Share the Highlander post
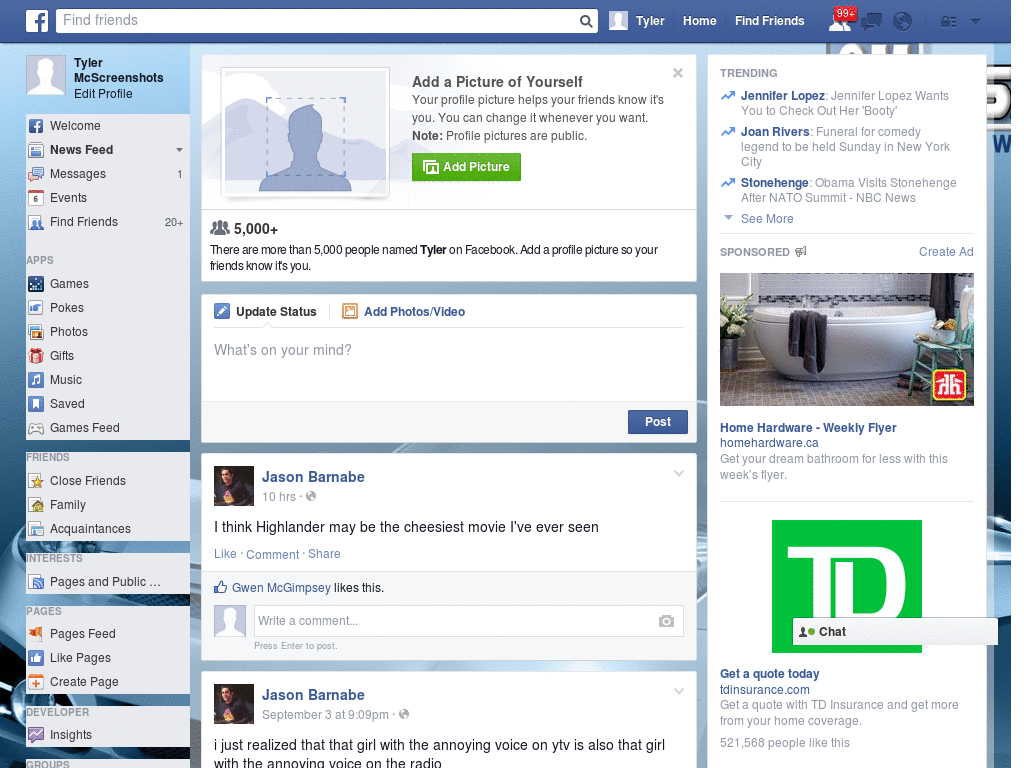This screenshot has width=1024, height=768. (x=324, y=554)
